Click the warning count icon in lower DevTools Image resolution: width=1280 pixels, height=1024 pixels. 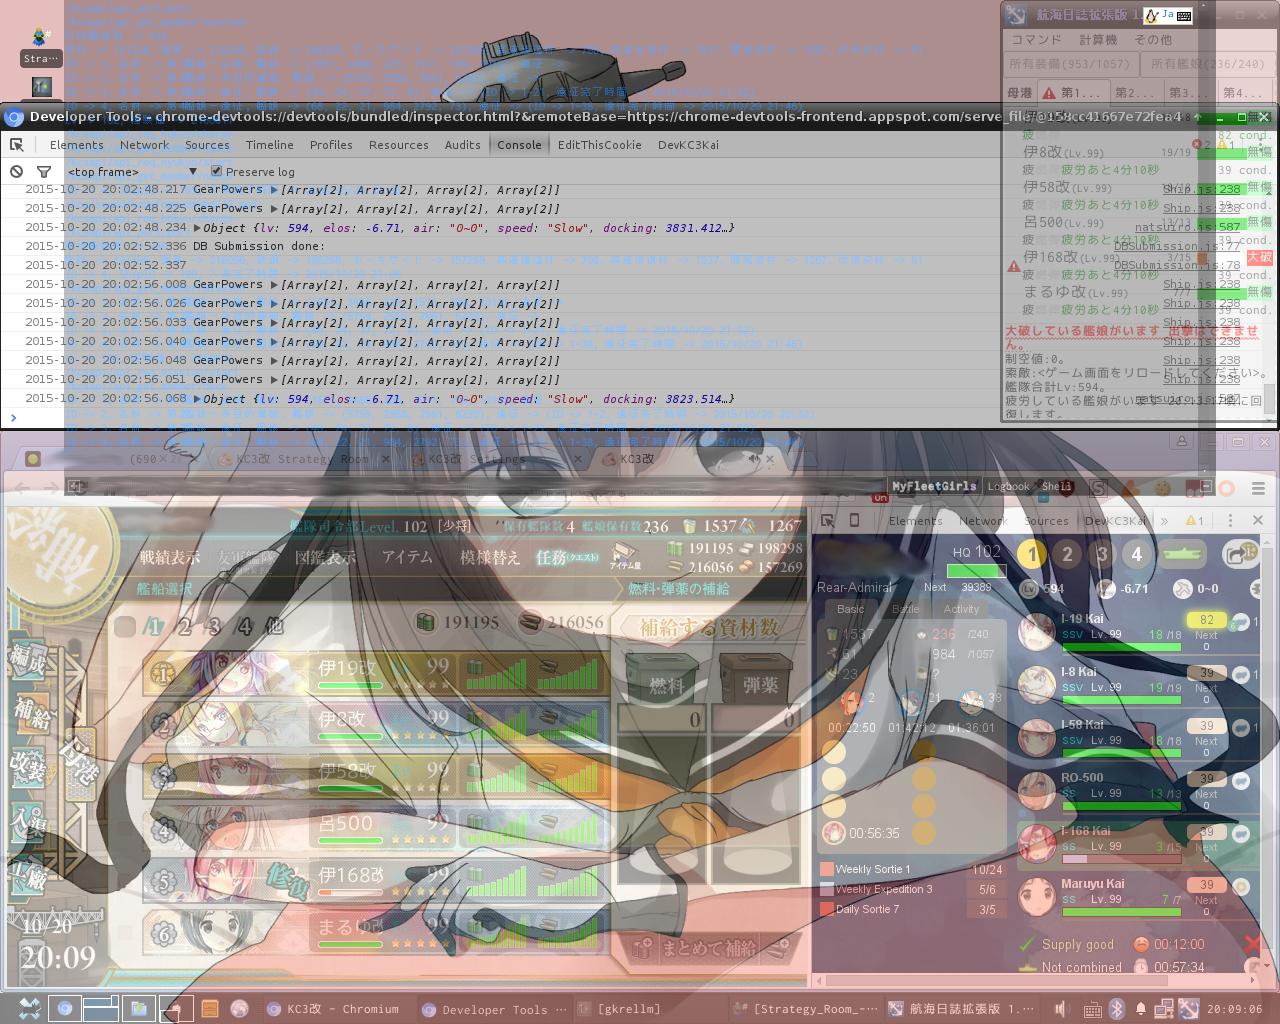1195,520
